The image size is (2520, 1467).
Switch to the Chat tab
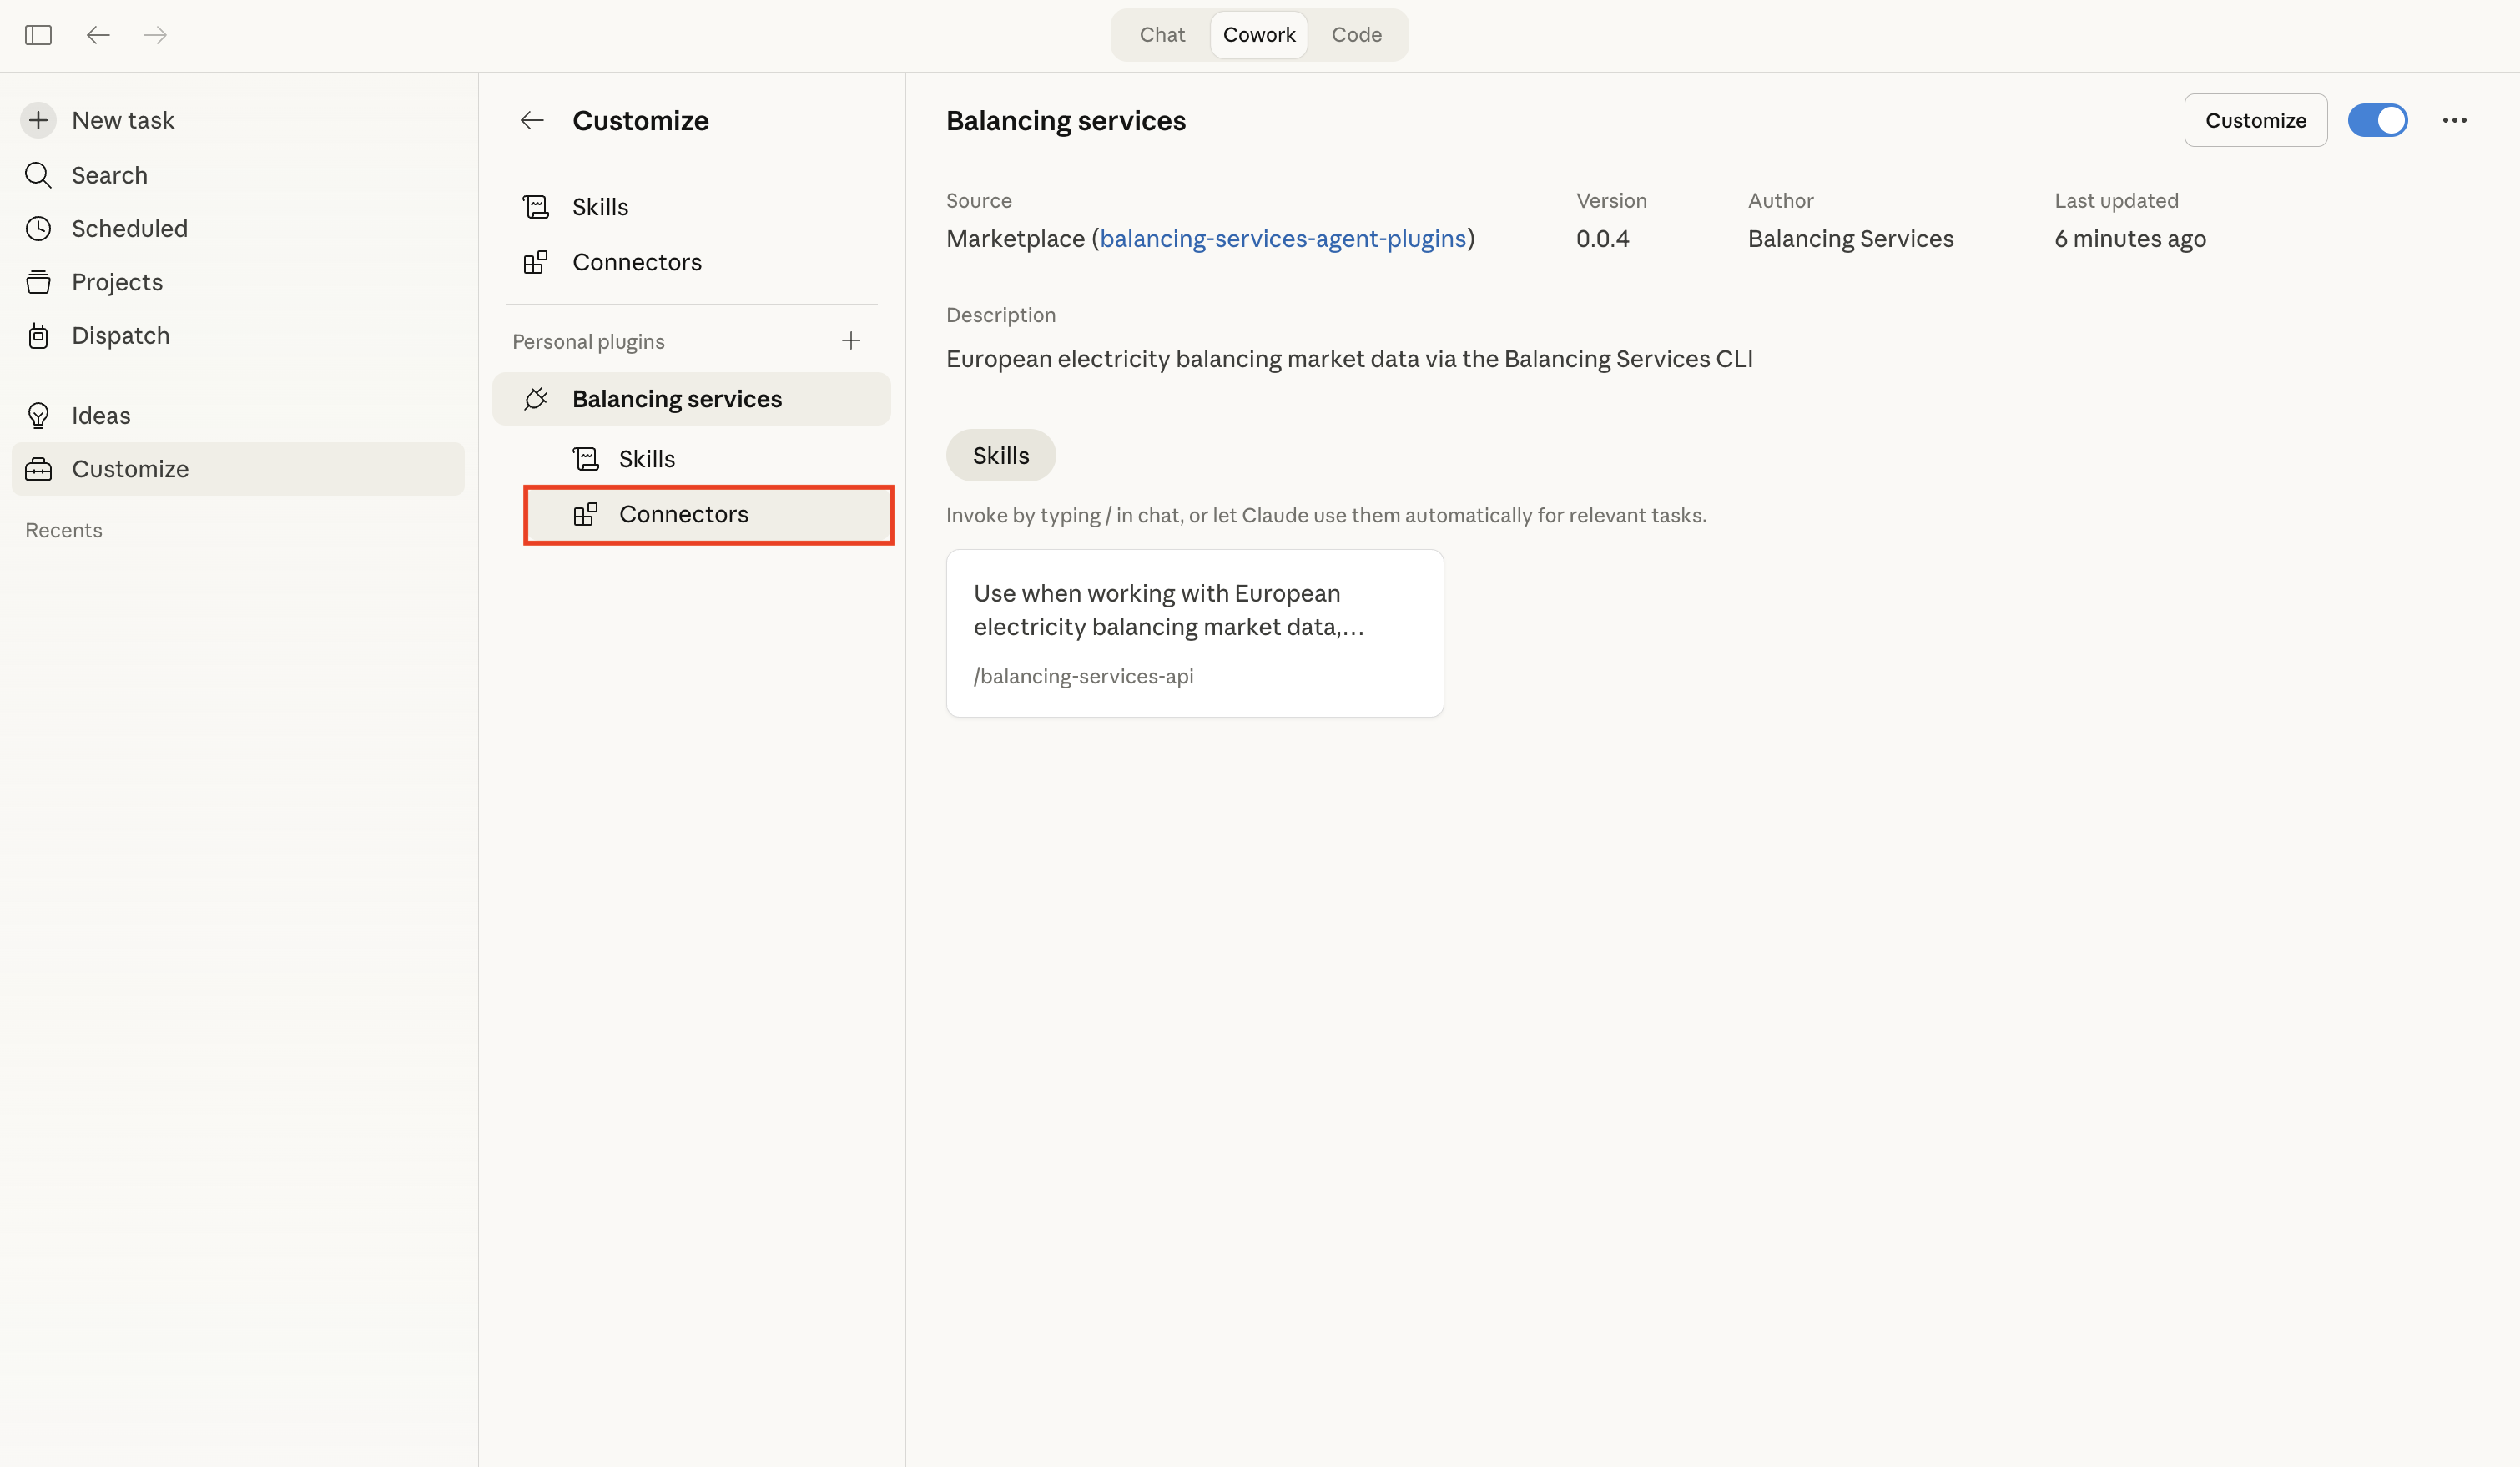pyautogui.click(x=1161, y=34)
